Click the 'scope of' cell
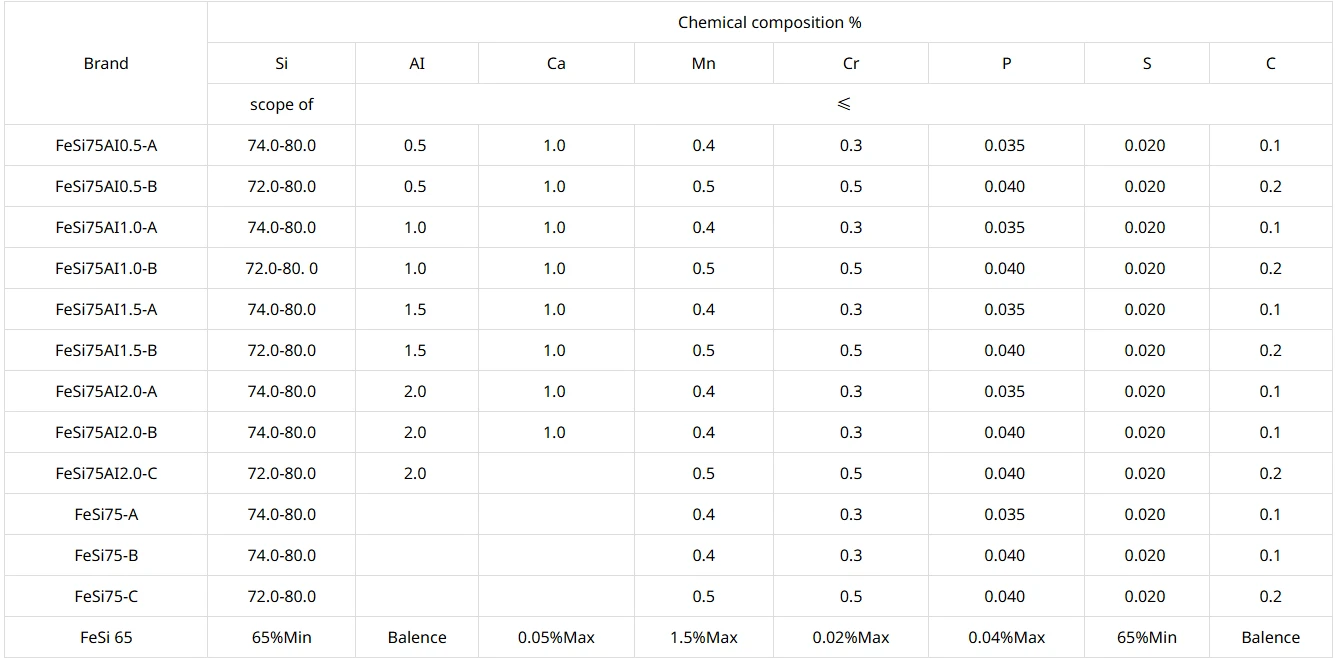The width and height of the screenshot is (1335, 658). click(x=281, y=104)
